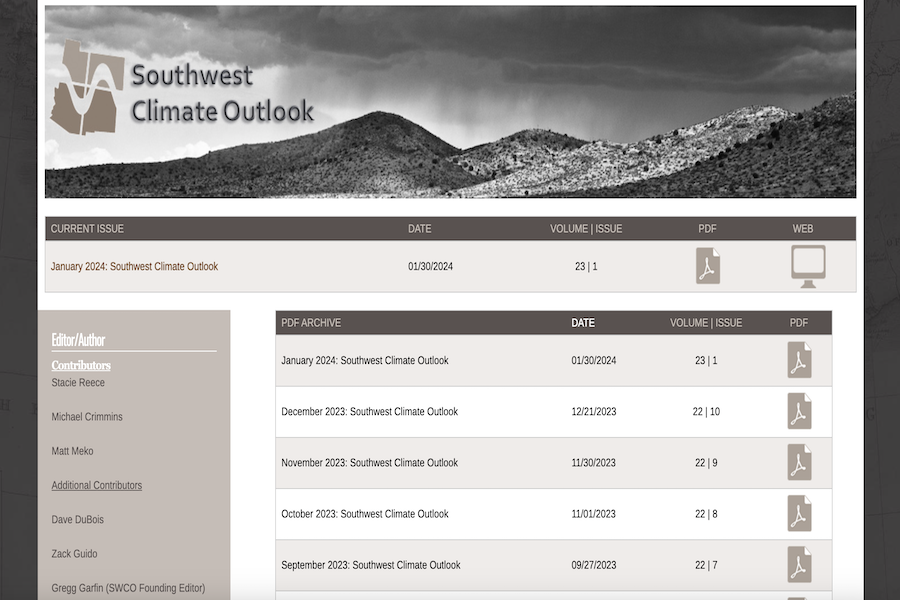This screenshot has width=900, height=600.
Task: Click archive VOLUME | ISSUE column header
Action: [x=706, y=323]
